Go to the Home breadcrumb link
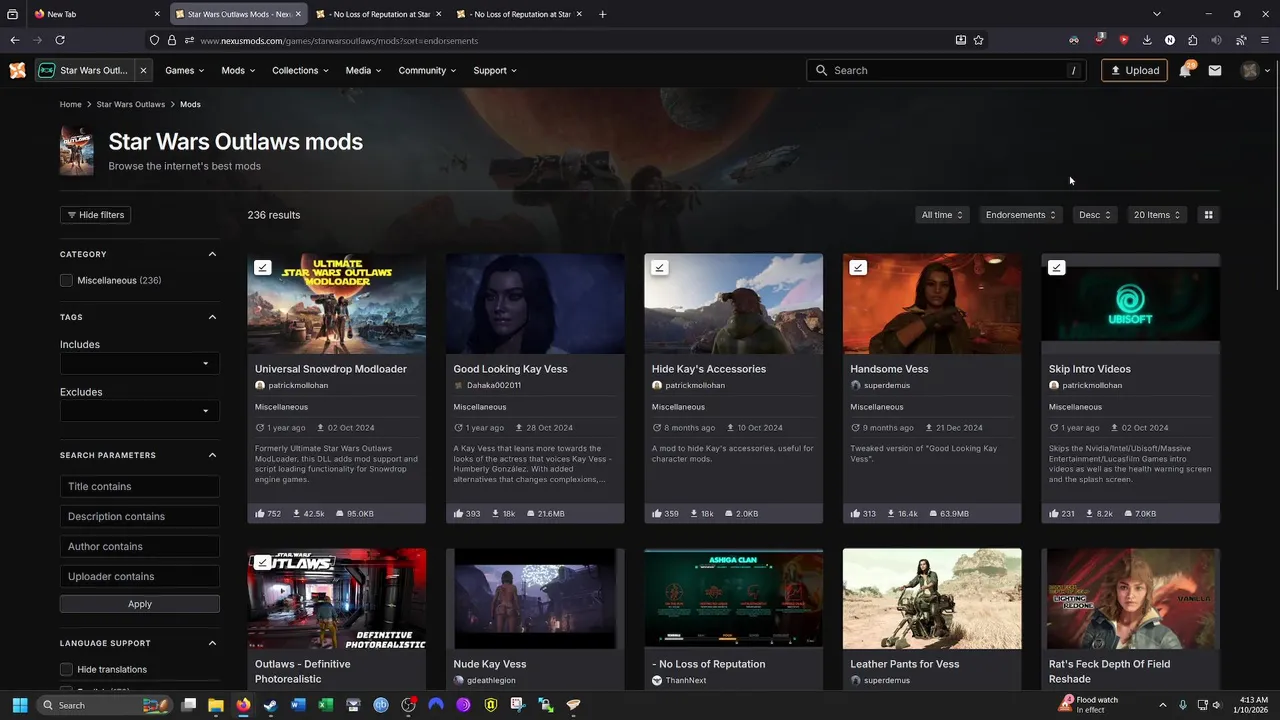 [70, 104]
